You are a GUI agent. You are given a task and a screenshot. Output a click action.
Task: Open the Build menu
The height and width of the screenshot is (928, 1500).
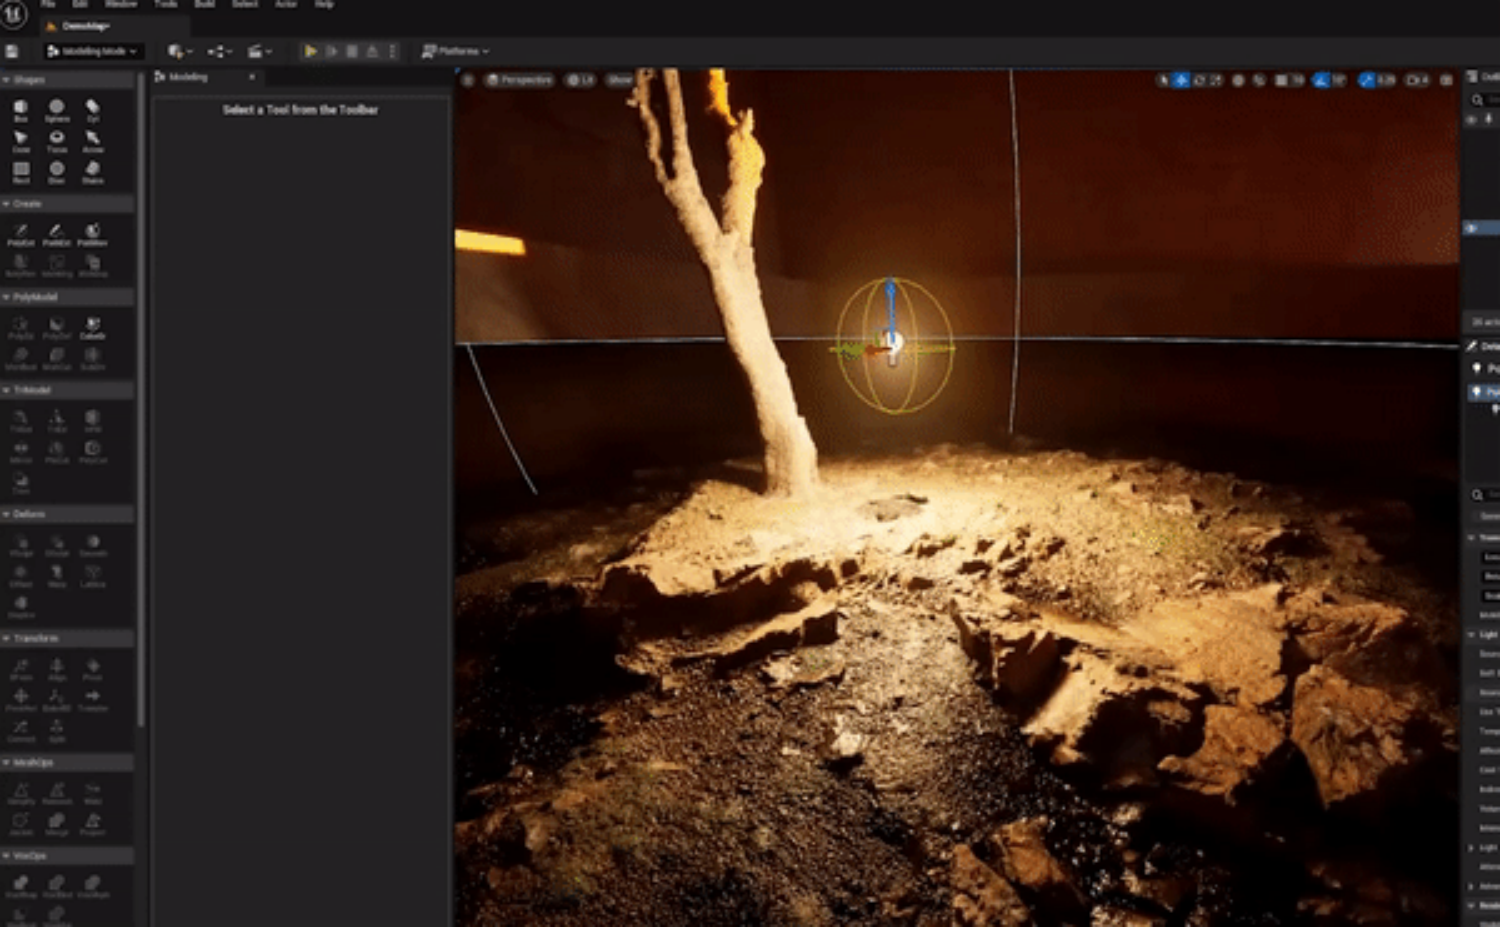(205, 5)
